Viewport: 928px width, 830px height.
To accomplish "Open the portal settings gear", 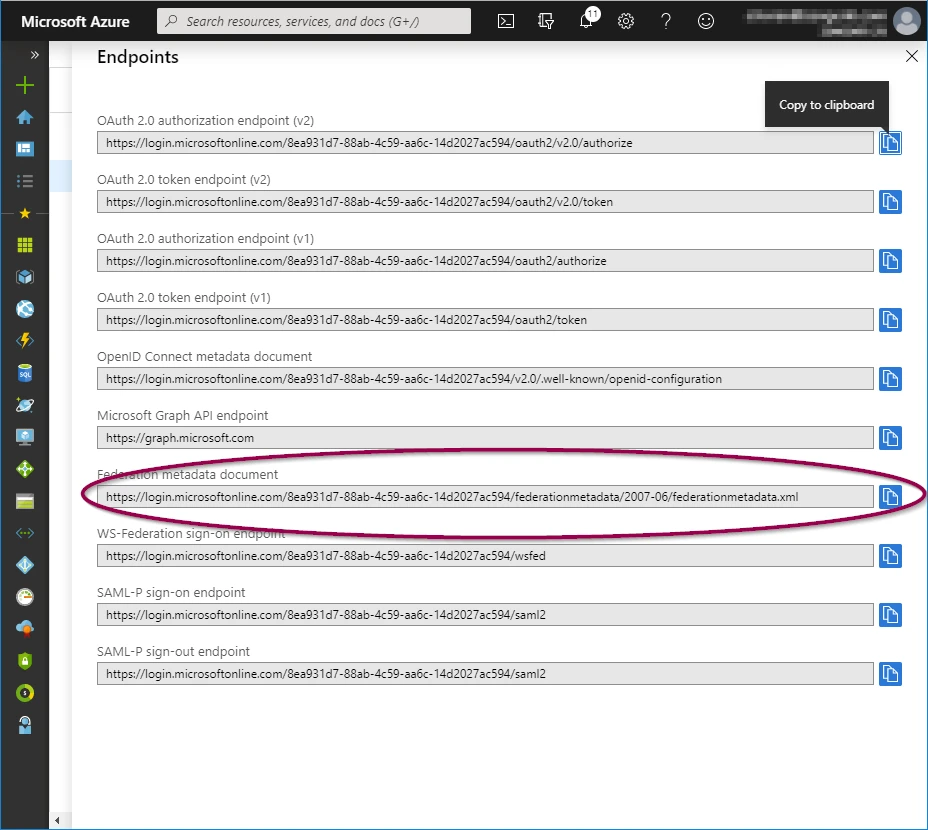I will tap(626, 21).
